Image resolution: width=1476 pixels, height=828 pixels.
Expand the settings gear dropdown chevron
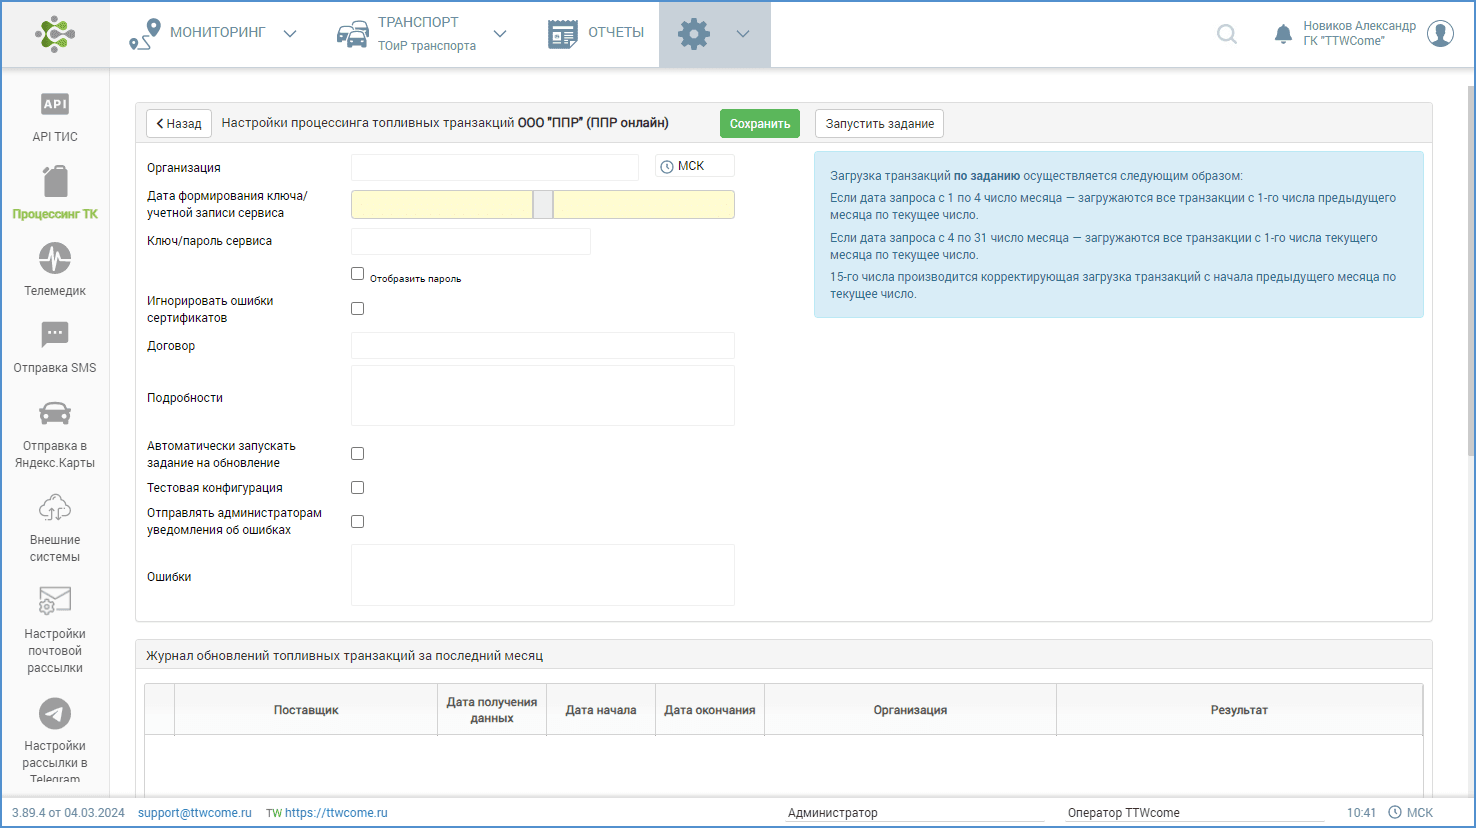point(743,34)
